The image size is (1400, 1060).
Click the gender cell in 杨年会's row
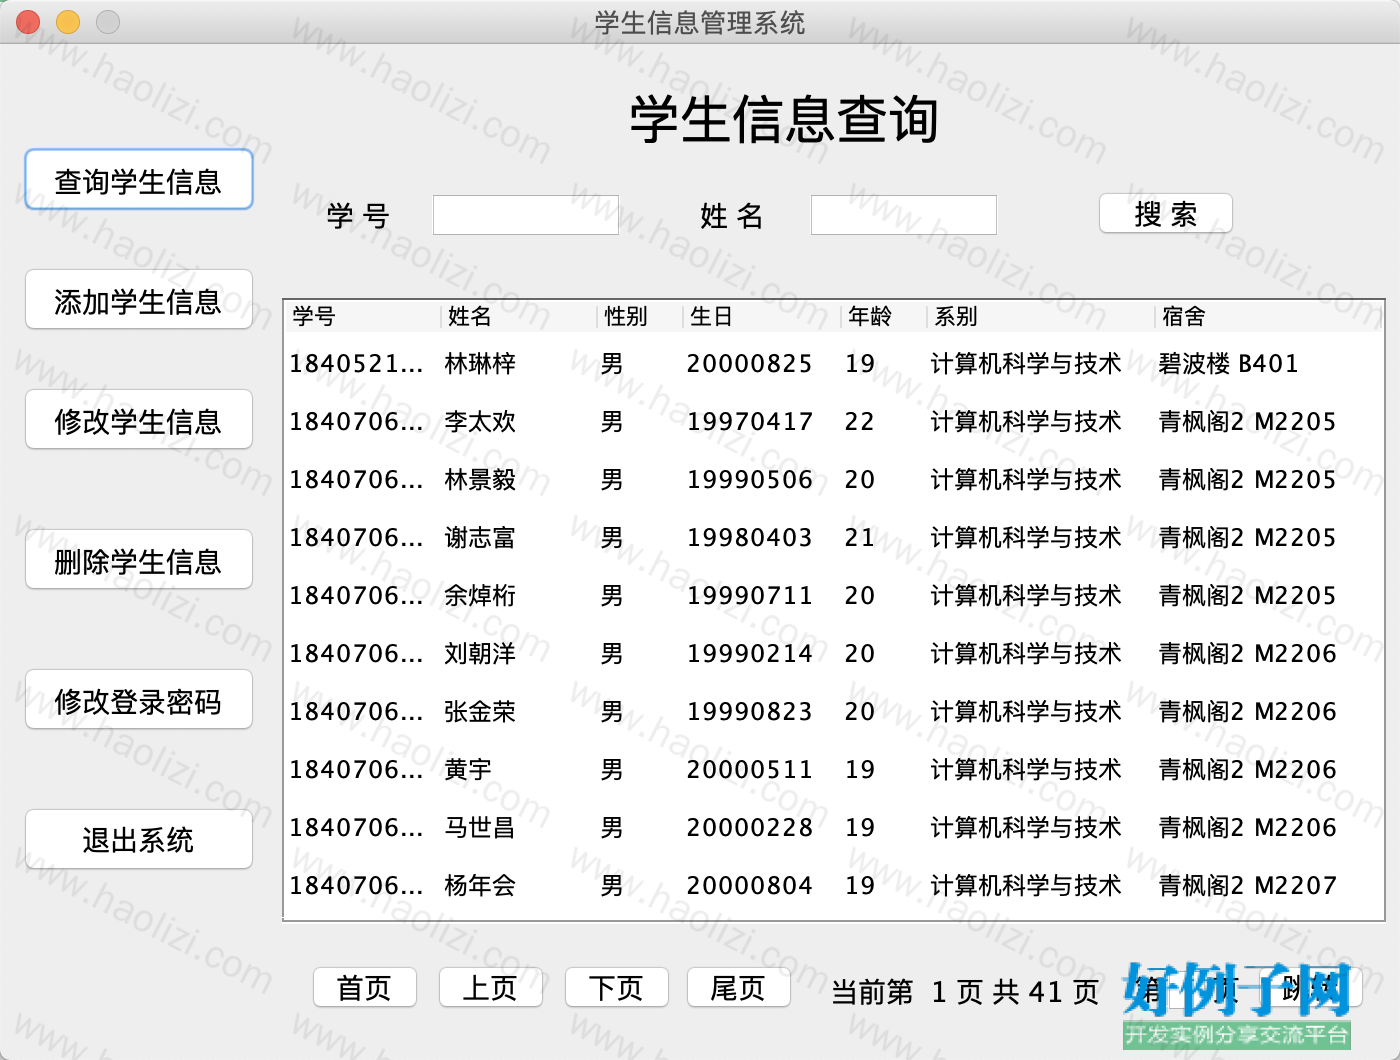point(612,886)
